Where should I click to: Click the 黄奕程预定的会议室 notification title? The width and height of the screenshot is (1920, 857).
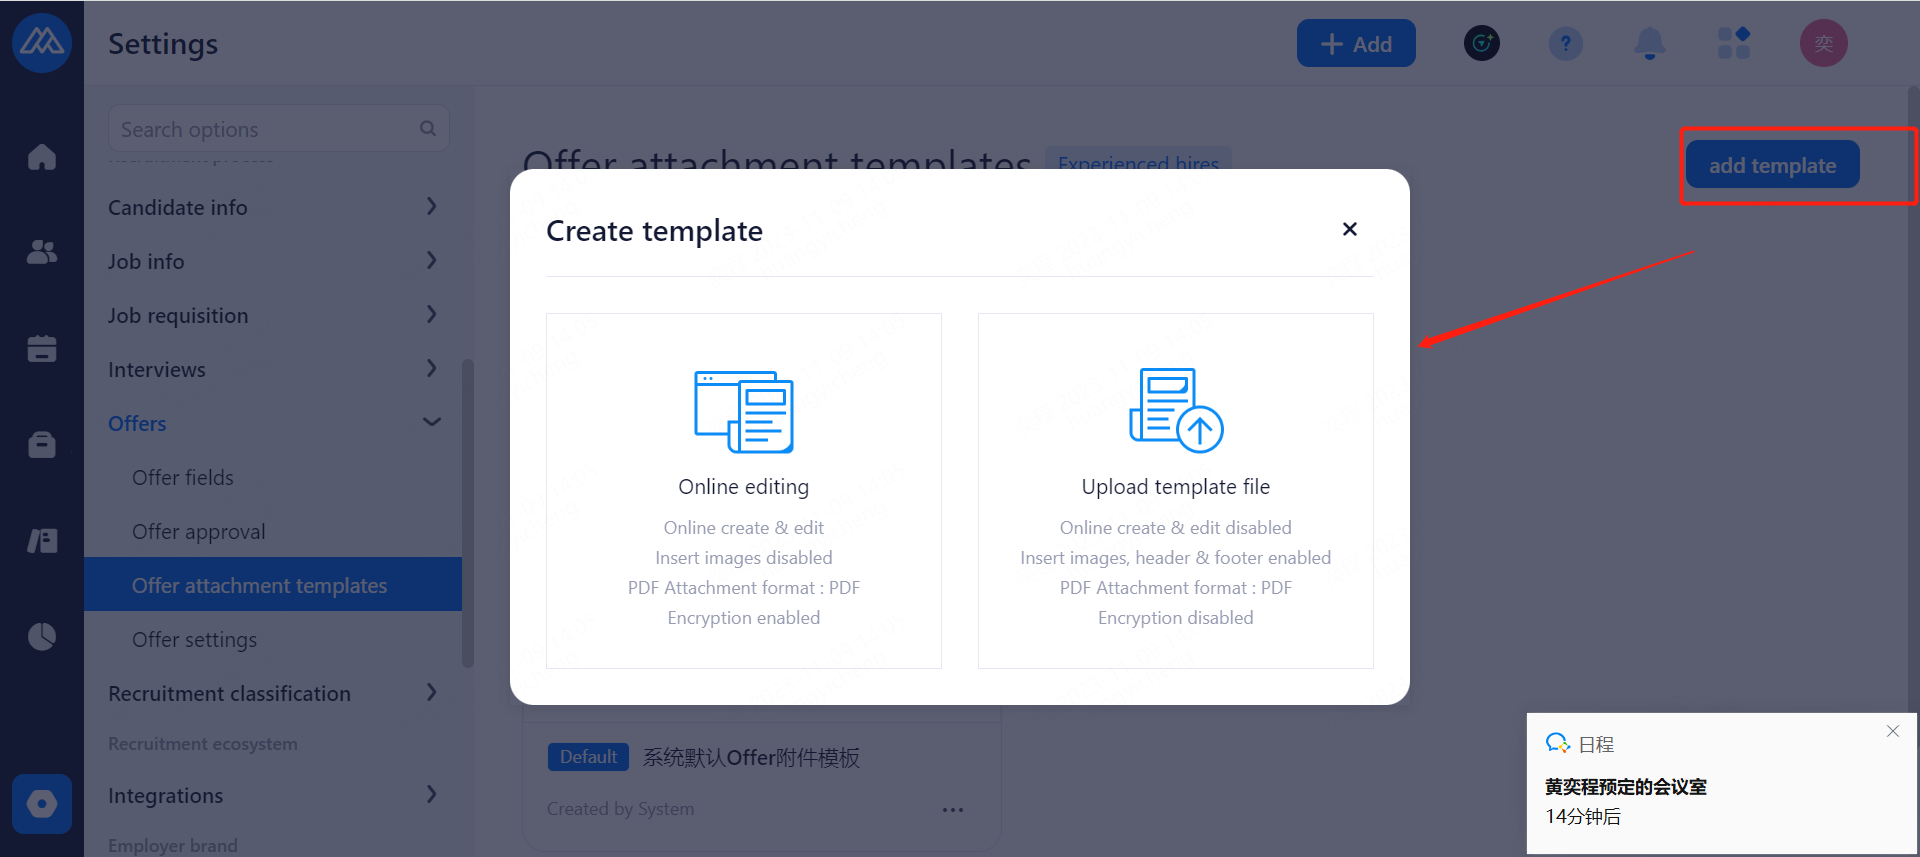point(1626,786)
